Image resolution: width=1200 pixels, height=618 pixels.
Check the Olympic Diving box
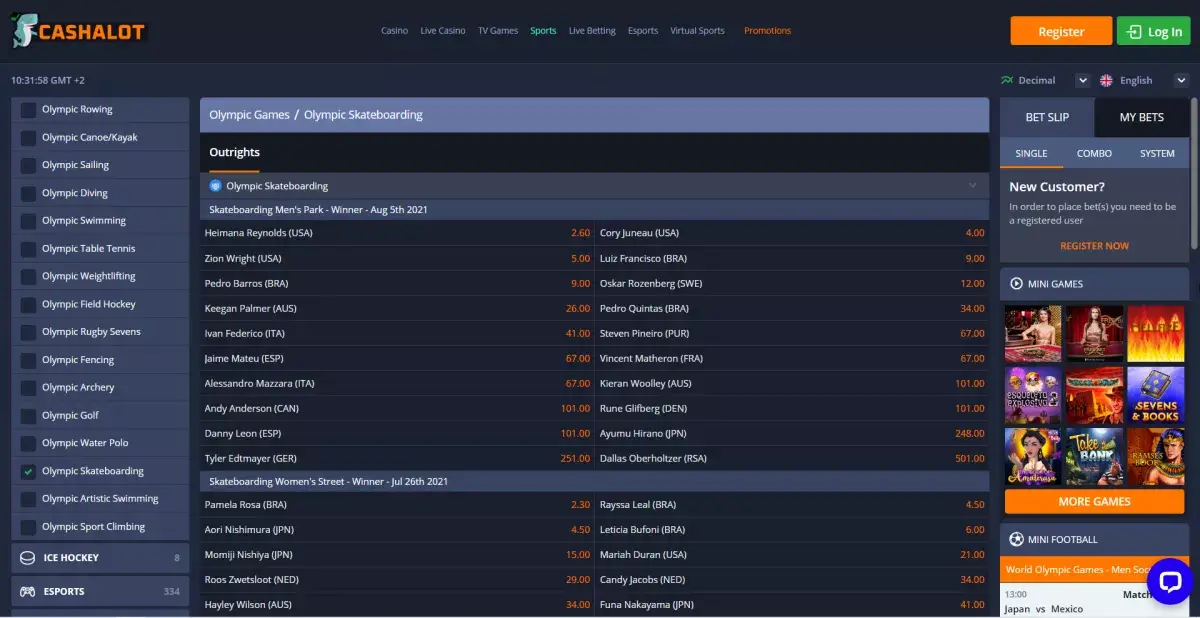pyautogui.click(x=28, y=193)
